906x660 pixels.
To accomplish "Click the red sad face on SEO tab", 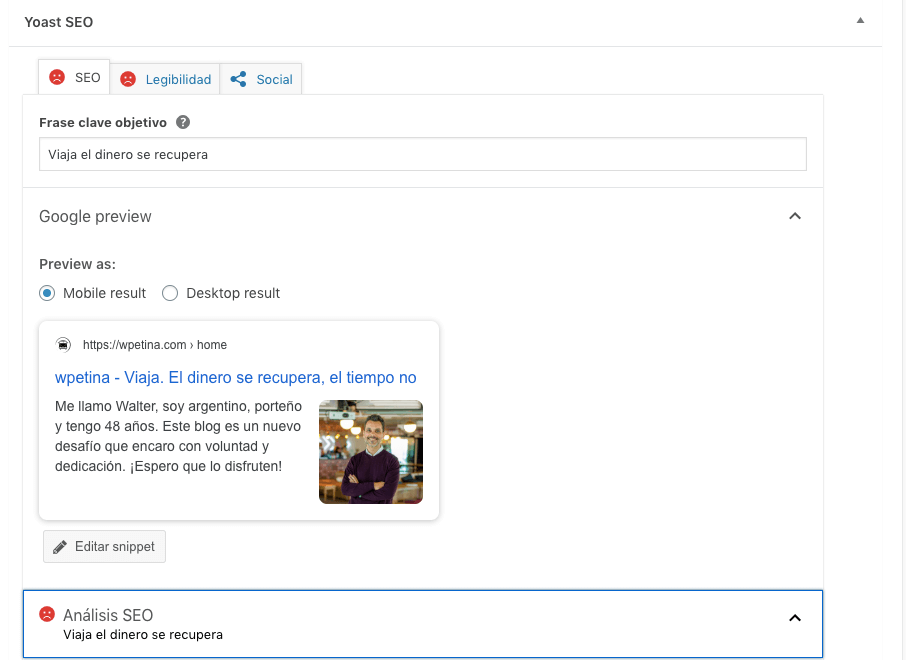I will pyautogui.click(x=57, y=77).
